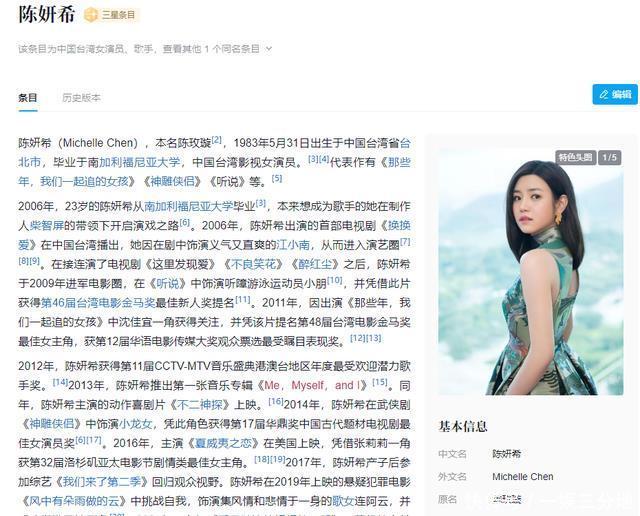Open citation reference [2] superscript
Screen dimensions: 640x516
pyautogui.click(x=216, y=140)
